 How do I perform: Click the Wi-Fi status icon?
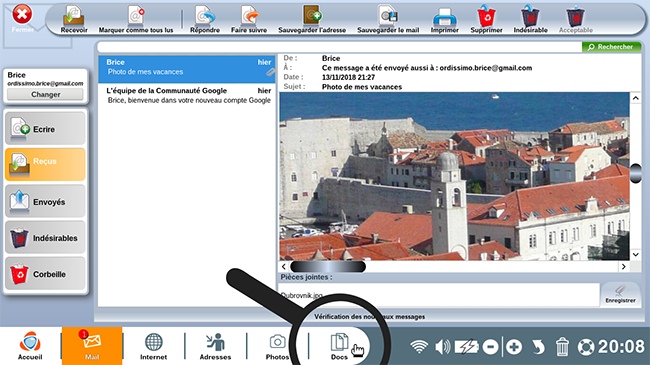click(x=419, y=347)
